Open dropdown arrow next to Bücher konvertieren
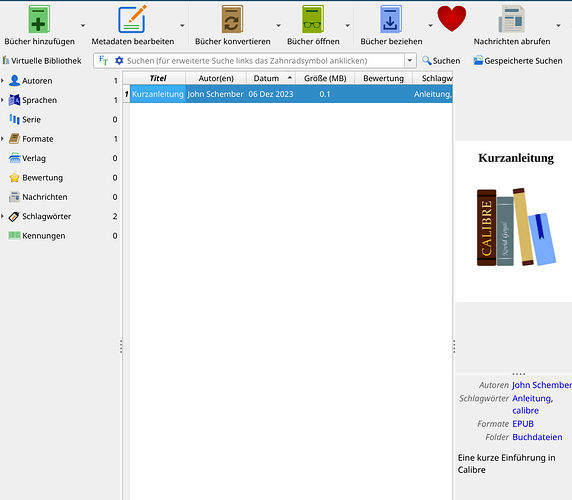The image size is (572, 500). click(x=278, y=26)
